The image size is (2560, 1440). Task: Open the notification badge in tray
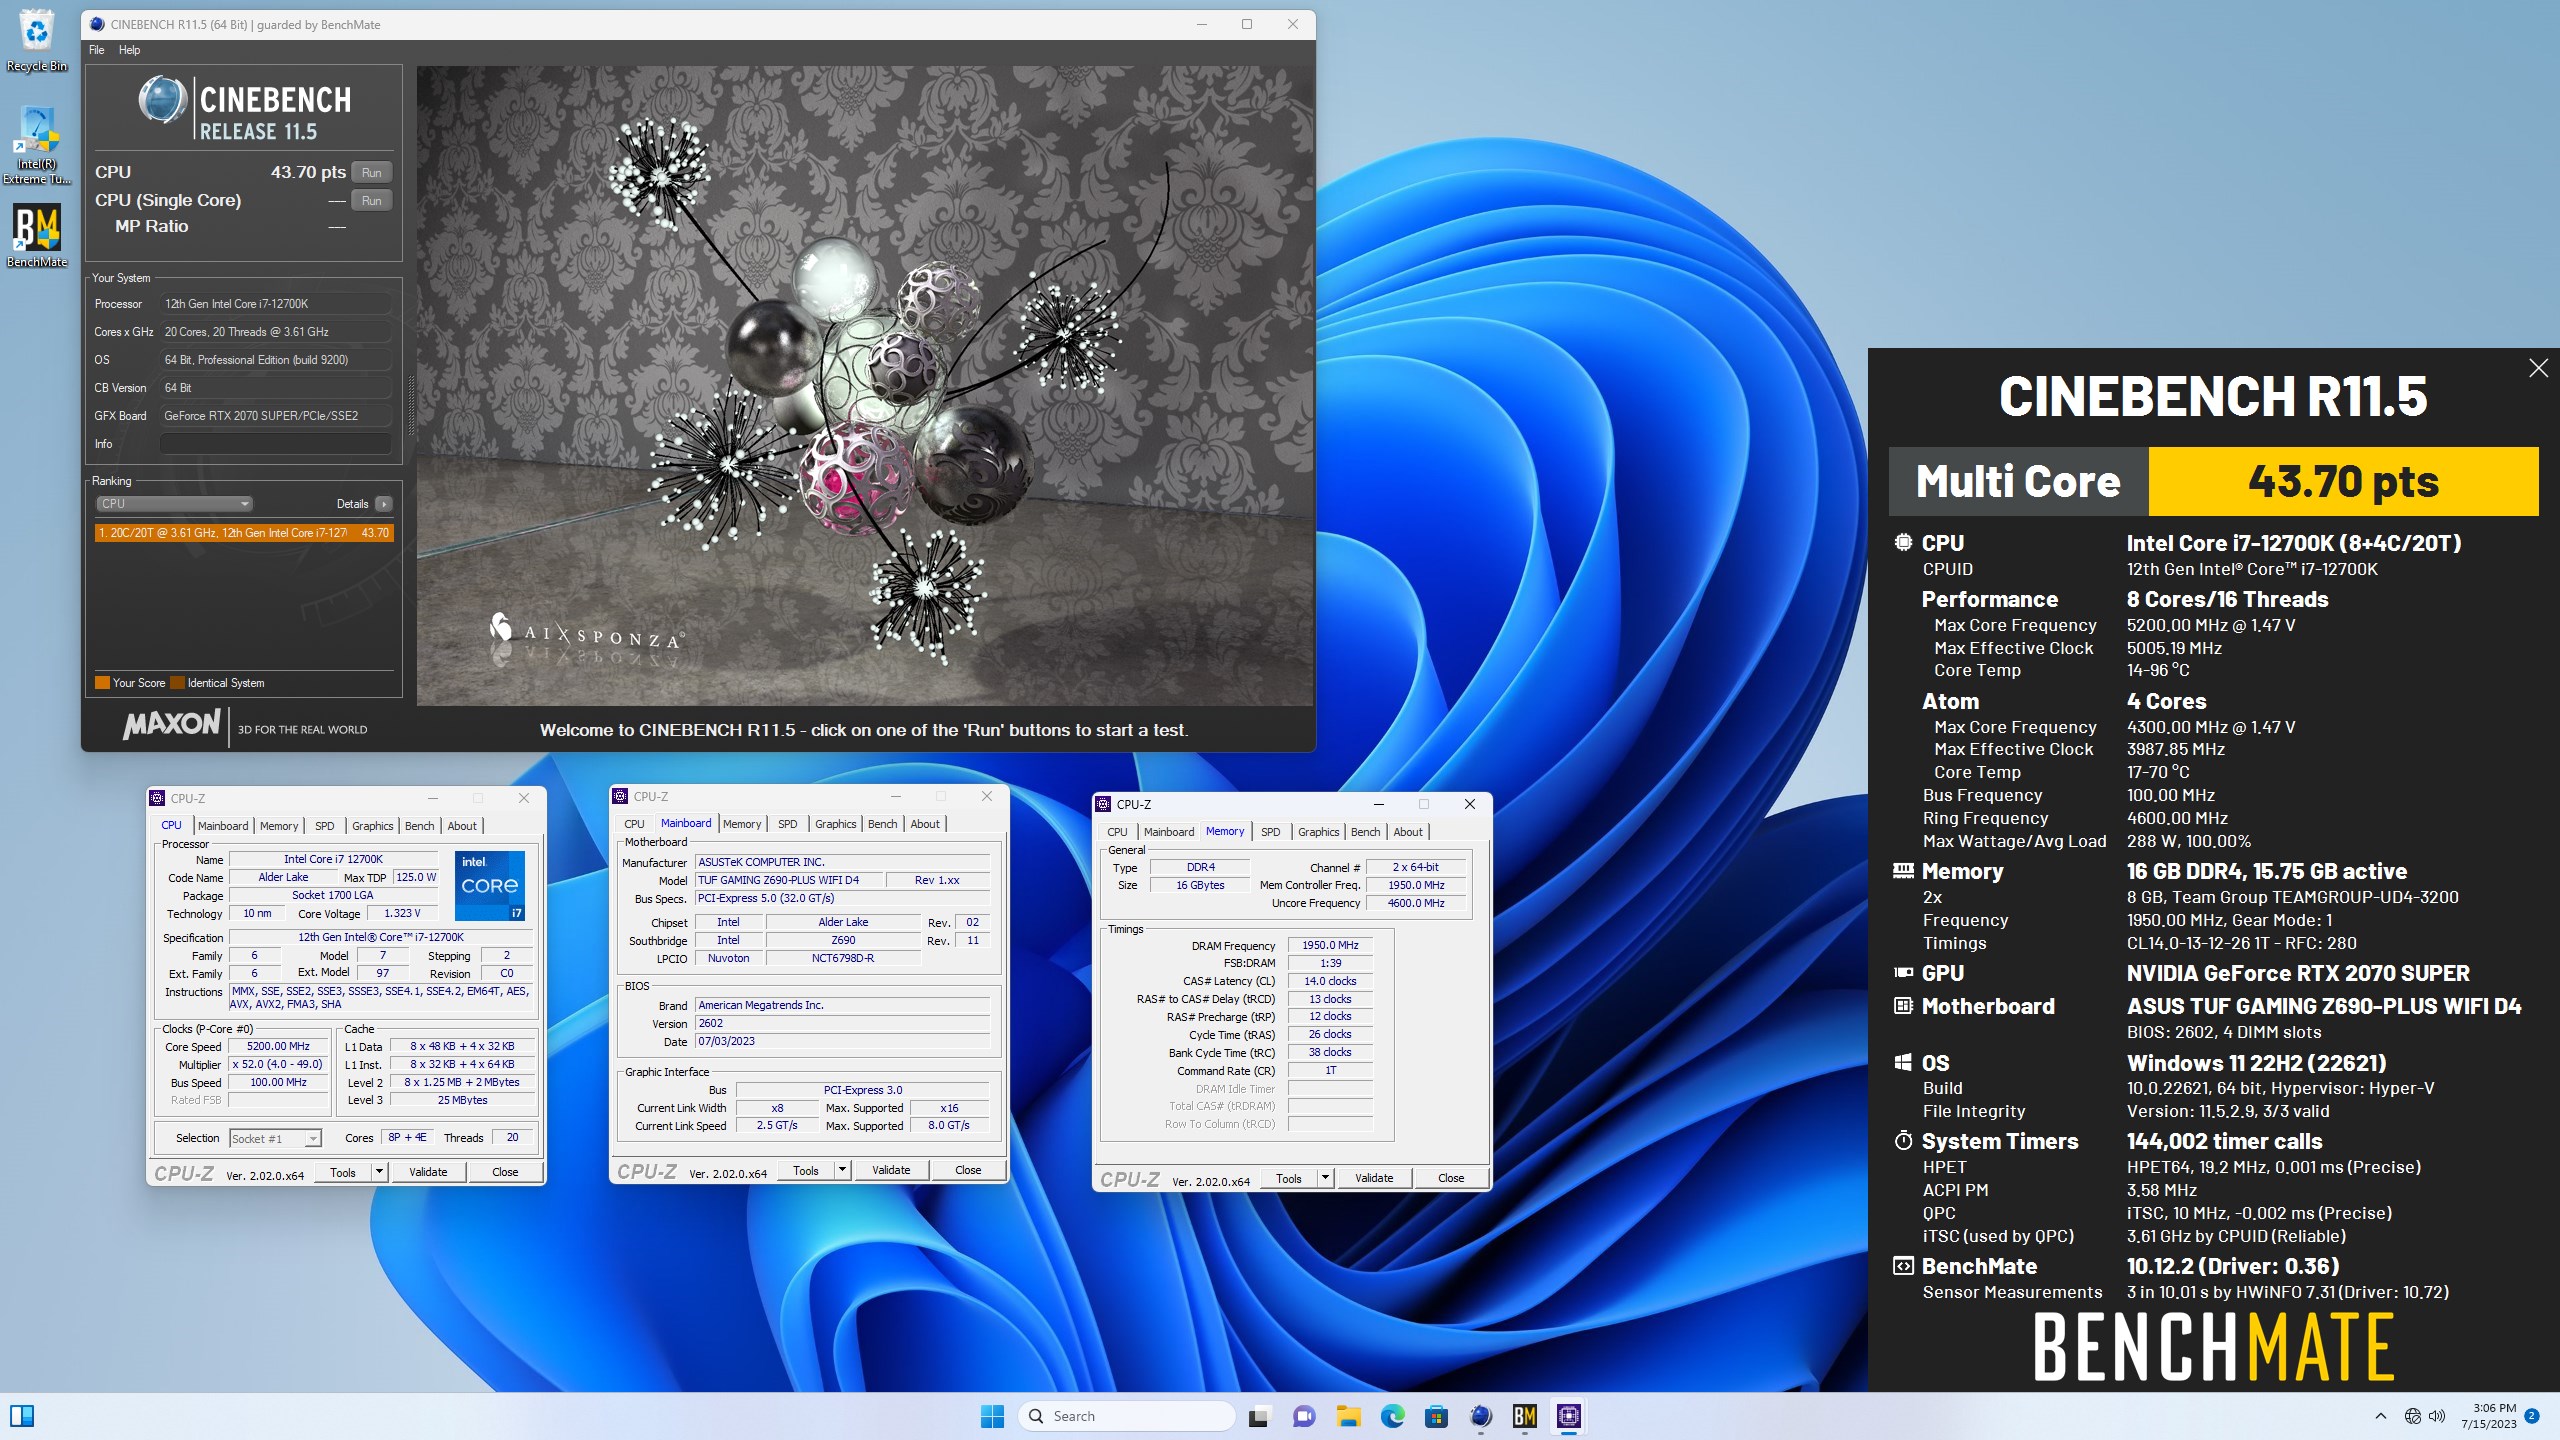point(2532,1416)
